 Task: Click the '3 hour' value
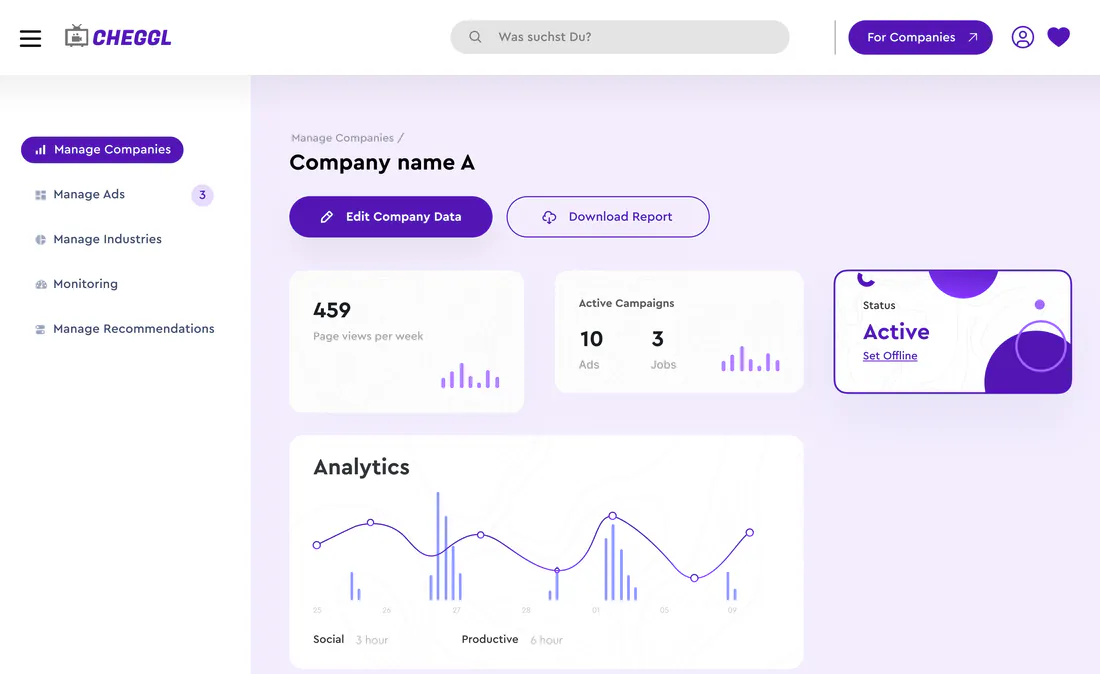pos(372,640)
